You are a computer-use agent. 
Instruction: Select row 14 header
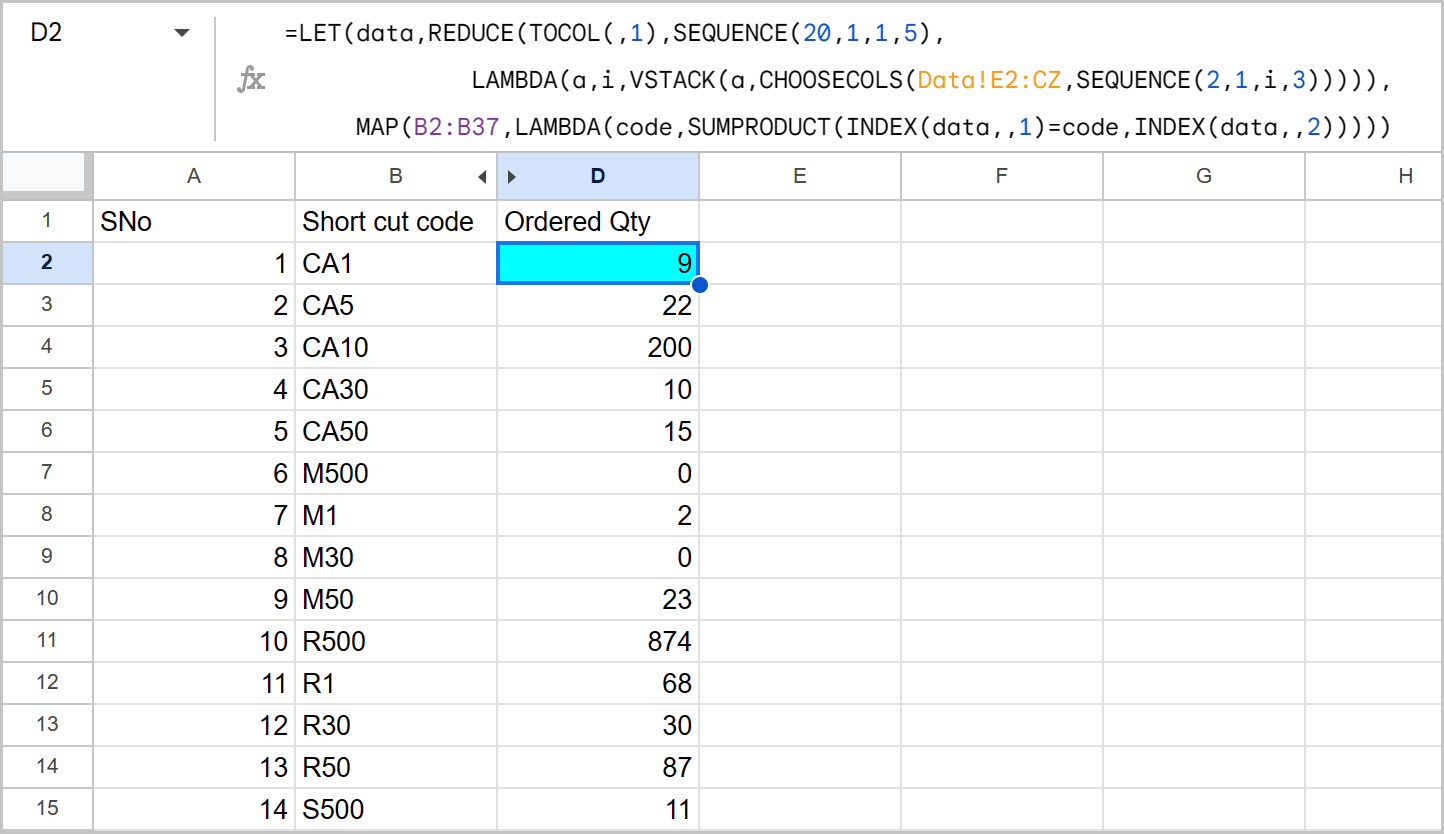click(47, 766)
